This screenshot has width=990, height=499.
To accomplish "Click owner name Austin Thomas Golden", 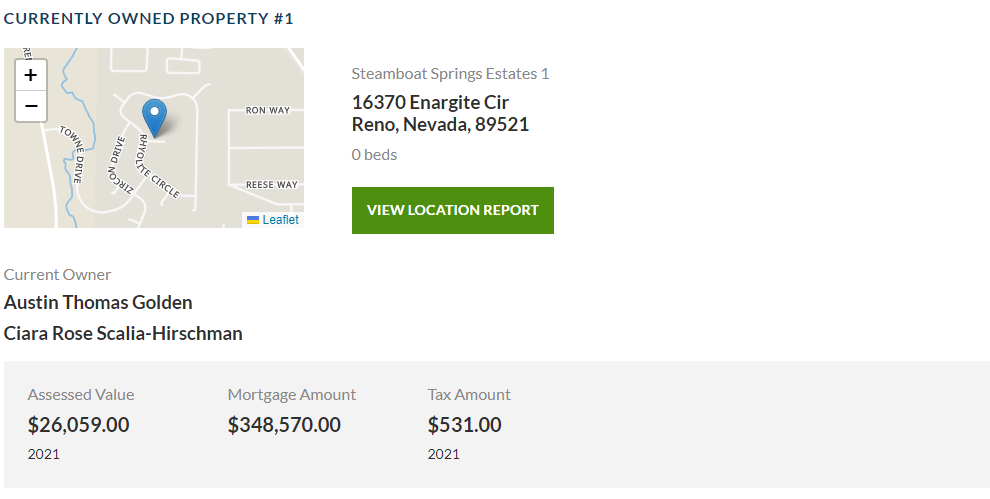I will [98, 303].
